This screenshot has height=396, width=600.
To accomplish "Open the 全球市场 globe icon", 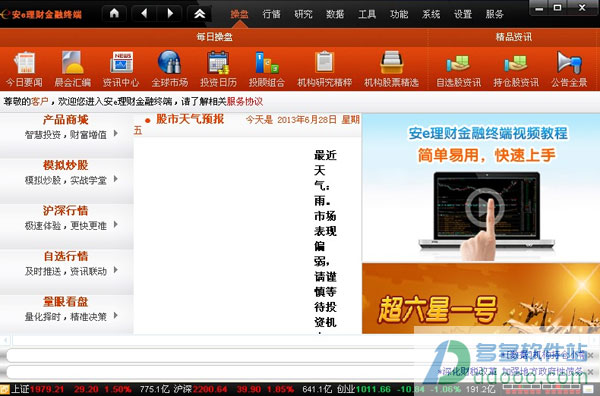I will coord(170,62).
